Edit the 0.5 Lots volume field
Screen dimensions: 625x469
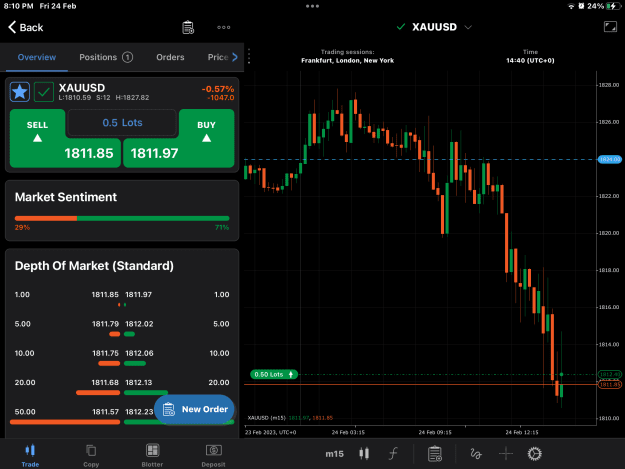122,123
